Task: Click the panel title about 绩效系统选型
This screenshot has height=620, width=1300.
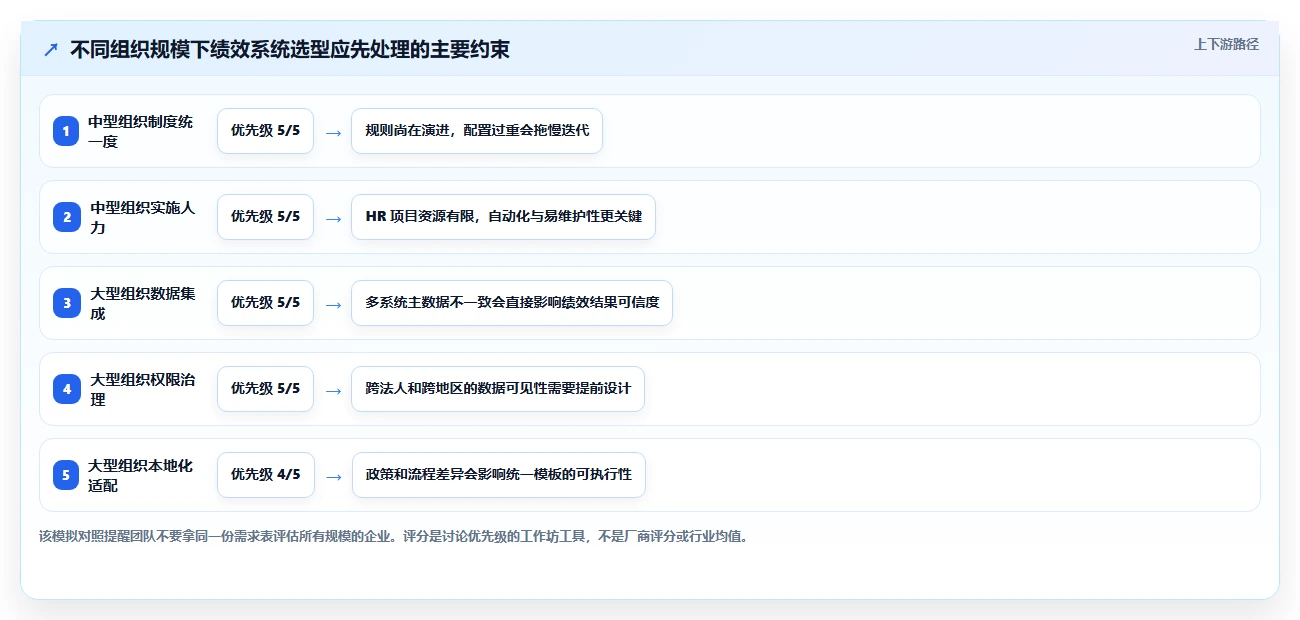Action: tap(290, 49)
